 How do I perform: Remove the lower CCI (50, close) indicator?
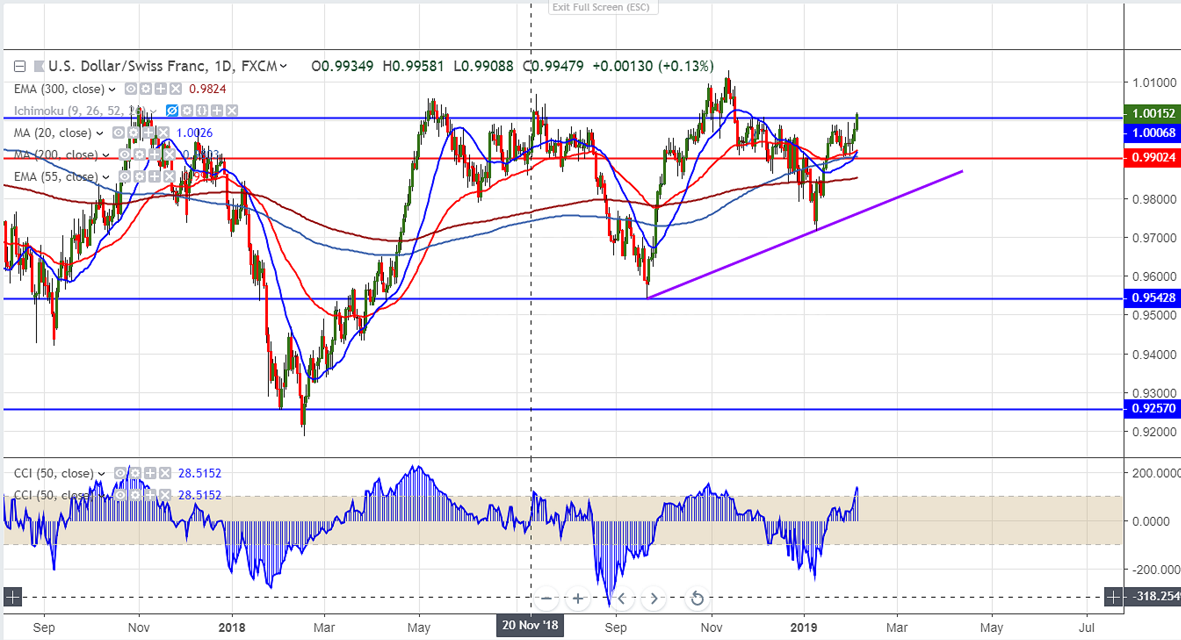pyautogui.click(x=165, y=495)
